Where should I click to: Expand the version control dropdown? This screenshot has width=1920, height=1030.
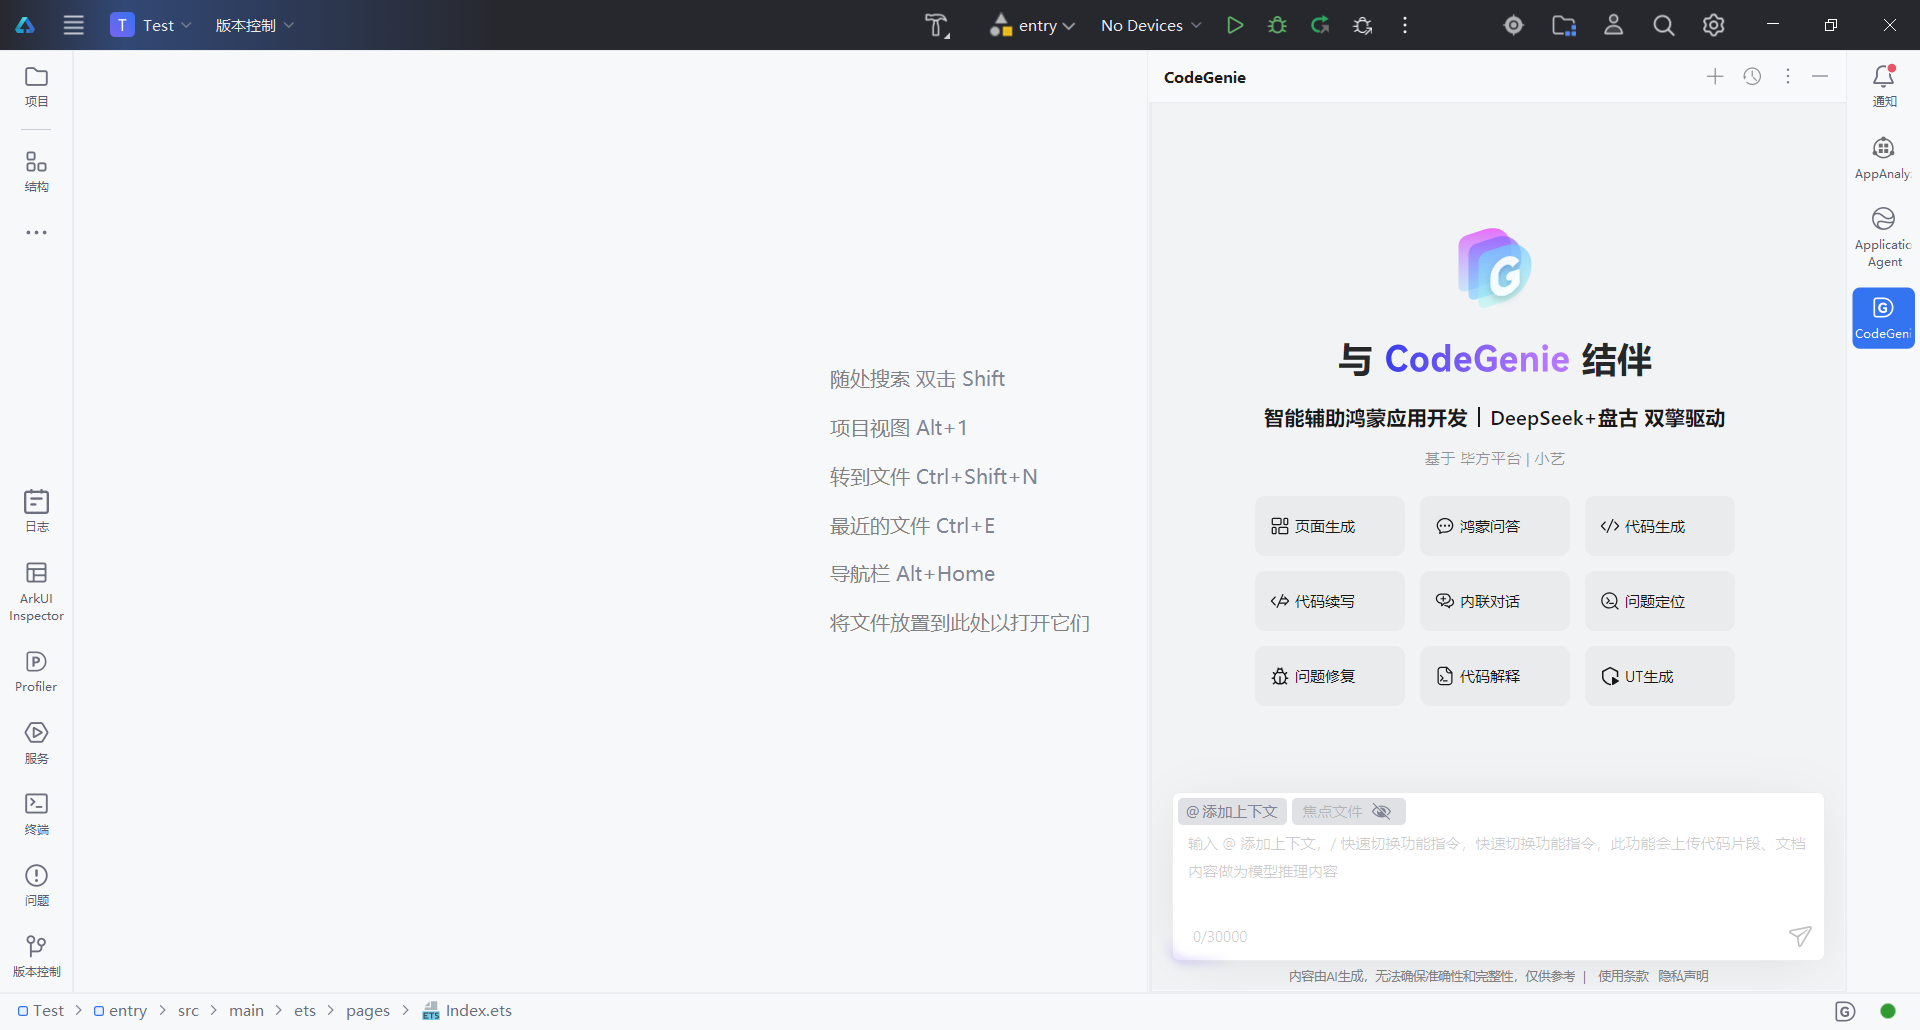tap(255, 25)
